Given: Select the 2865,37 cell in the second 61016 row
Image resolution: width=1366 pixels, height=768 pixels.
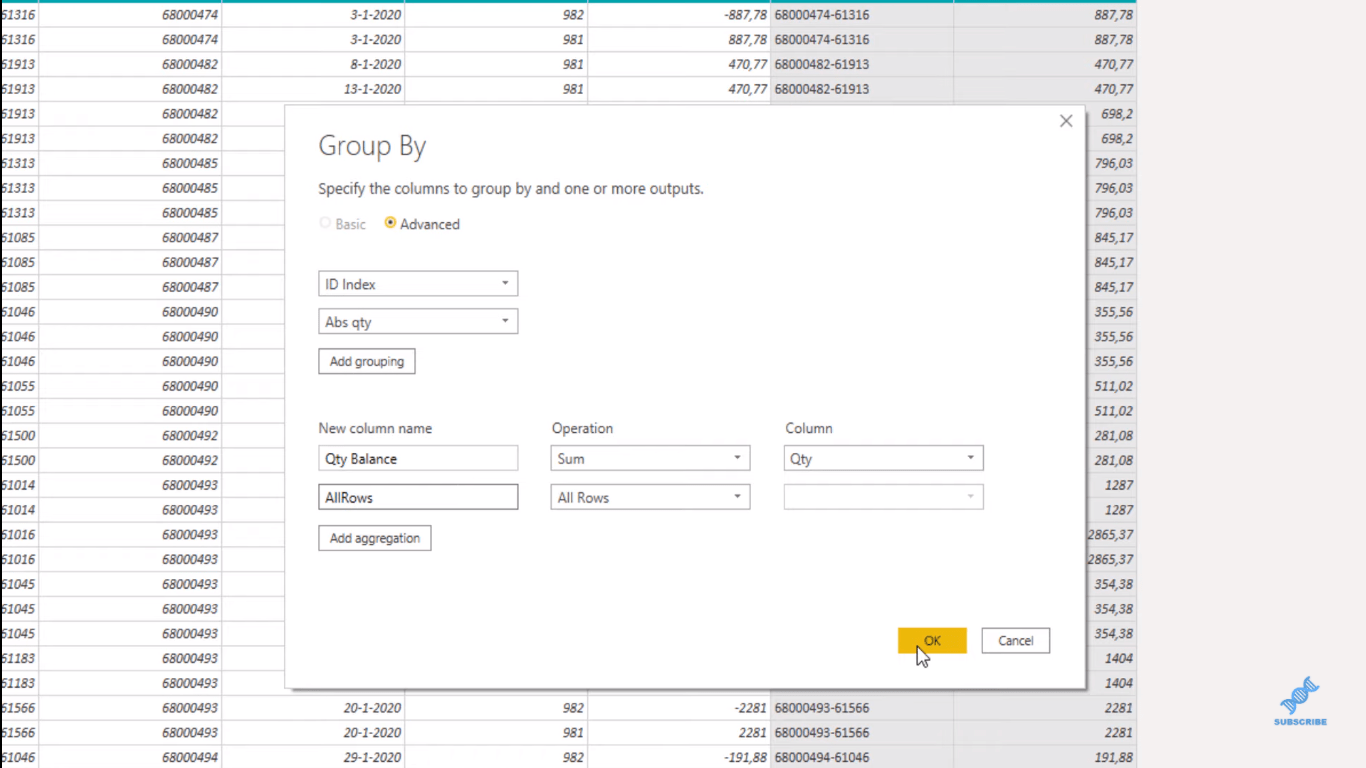Looking at the screenshot, I should tap(1111, 559).
